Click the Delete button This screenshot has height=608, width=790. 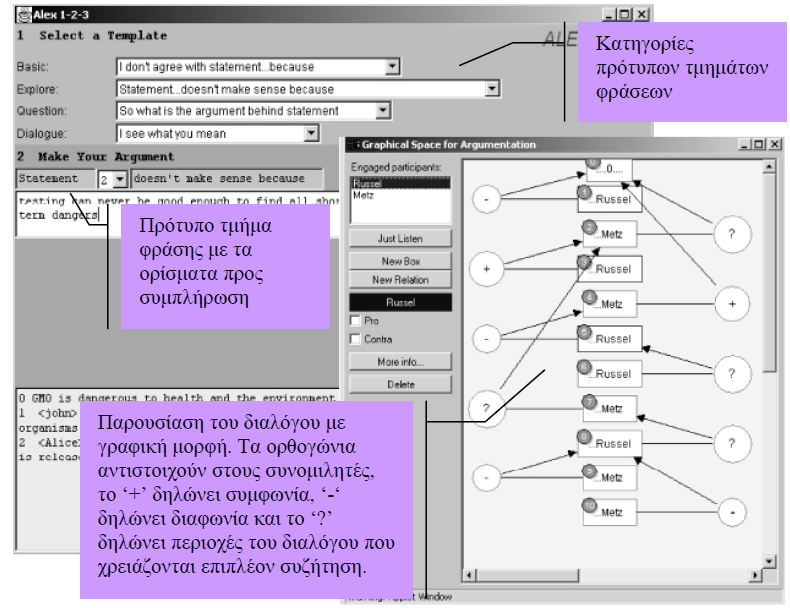coord(401,384)
